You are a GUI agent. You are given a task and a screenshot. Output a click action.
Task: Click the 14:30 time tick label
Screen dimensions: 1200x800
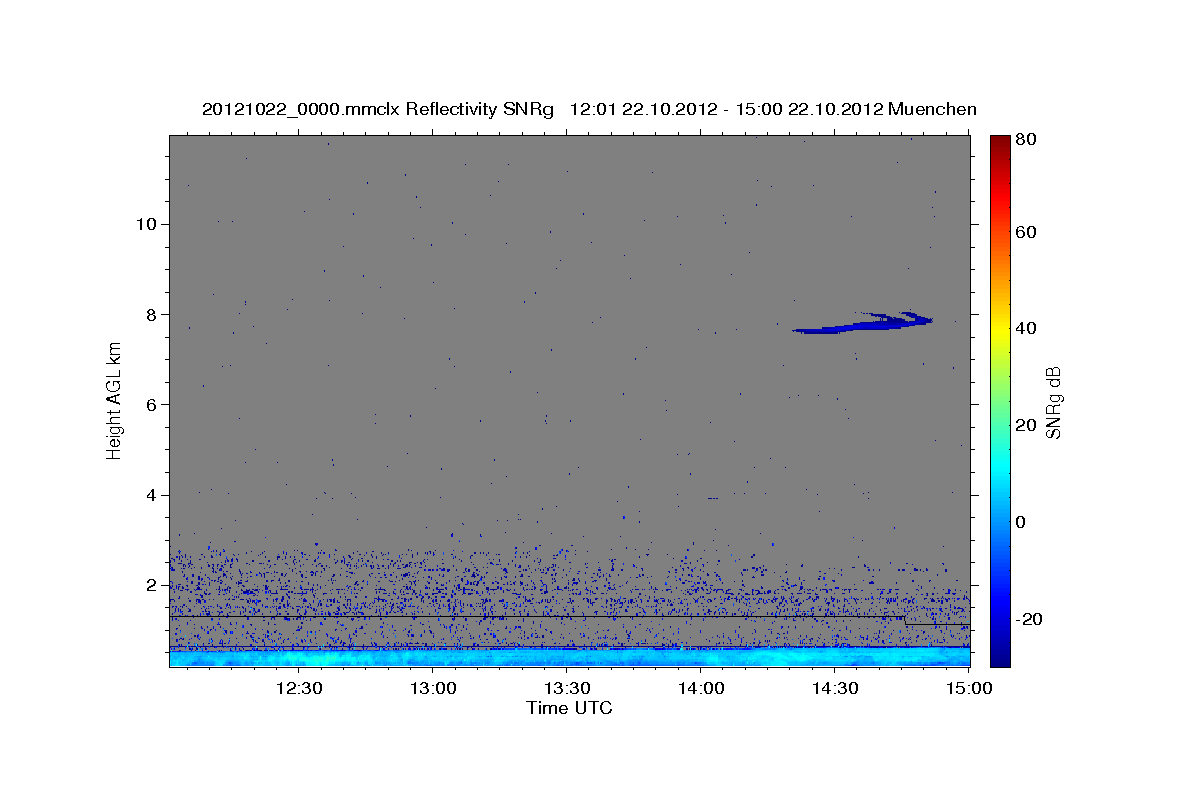(x=835, y=688)
